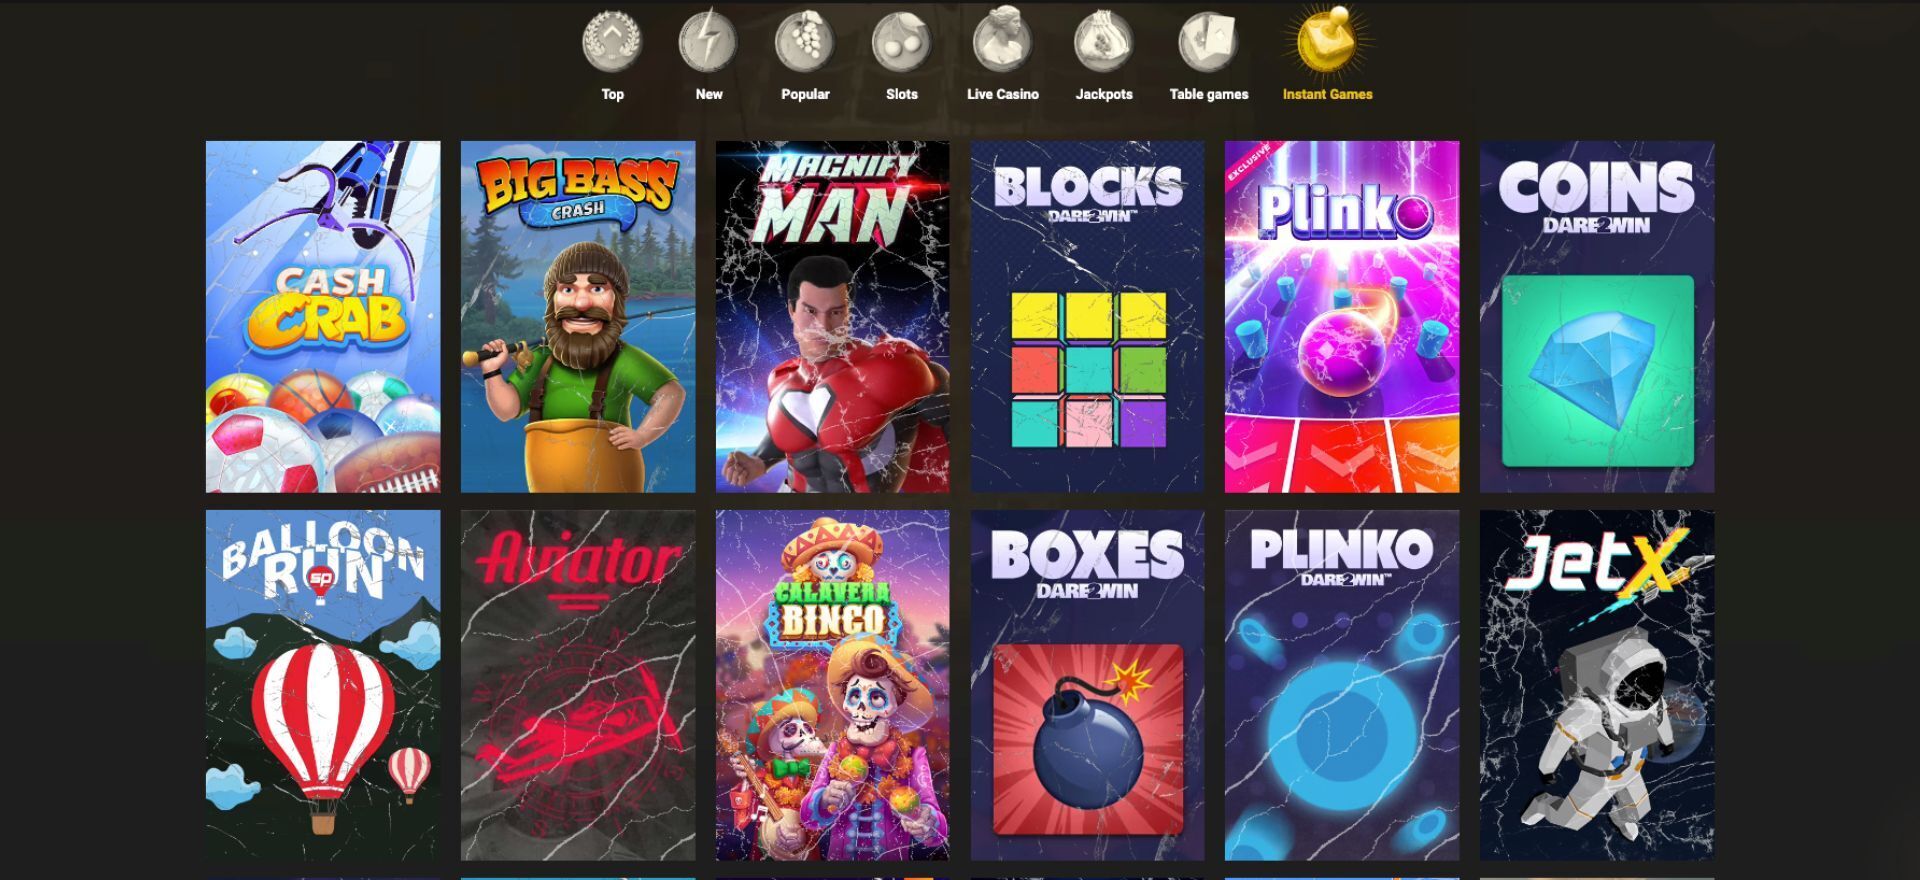
Task: Open the Live Casino tab label
Action: (1003, 94)
